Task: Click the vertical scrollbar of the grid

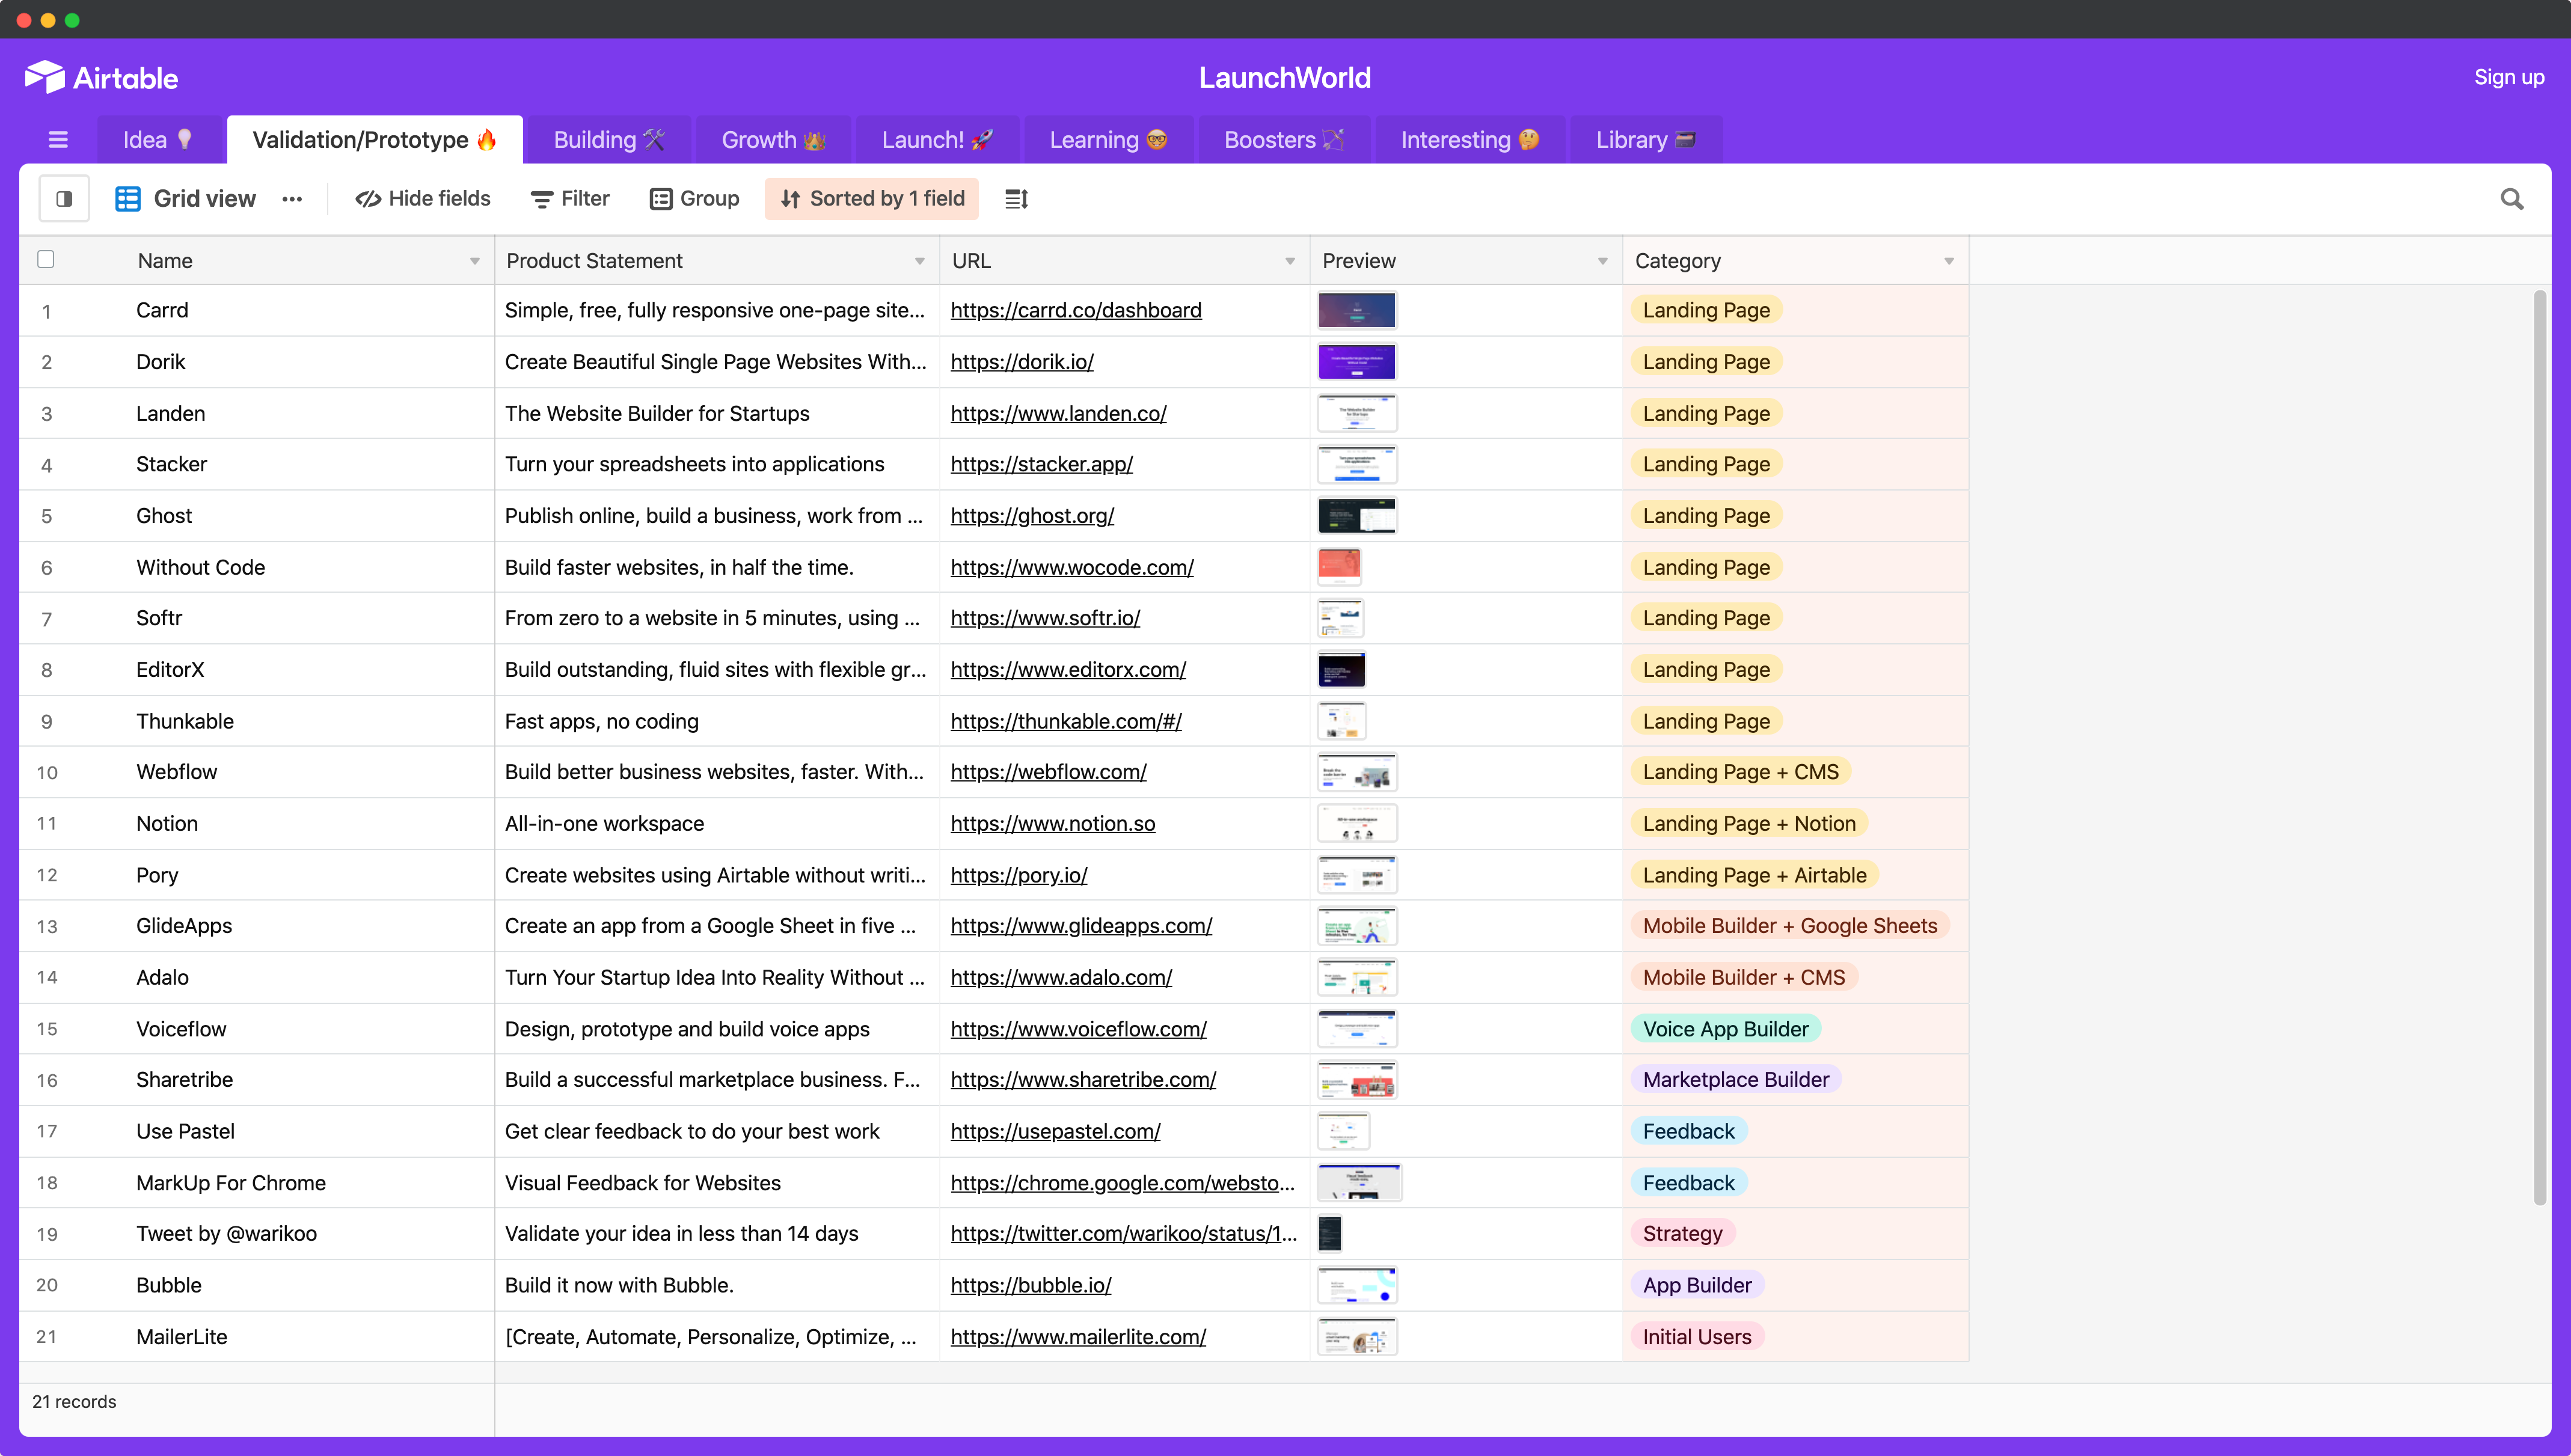Action: pos(2540,747)
